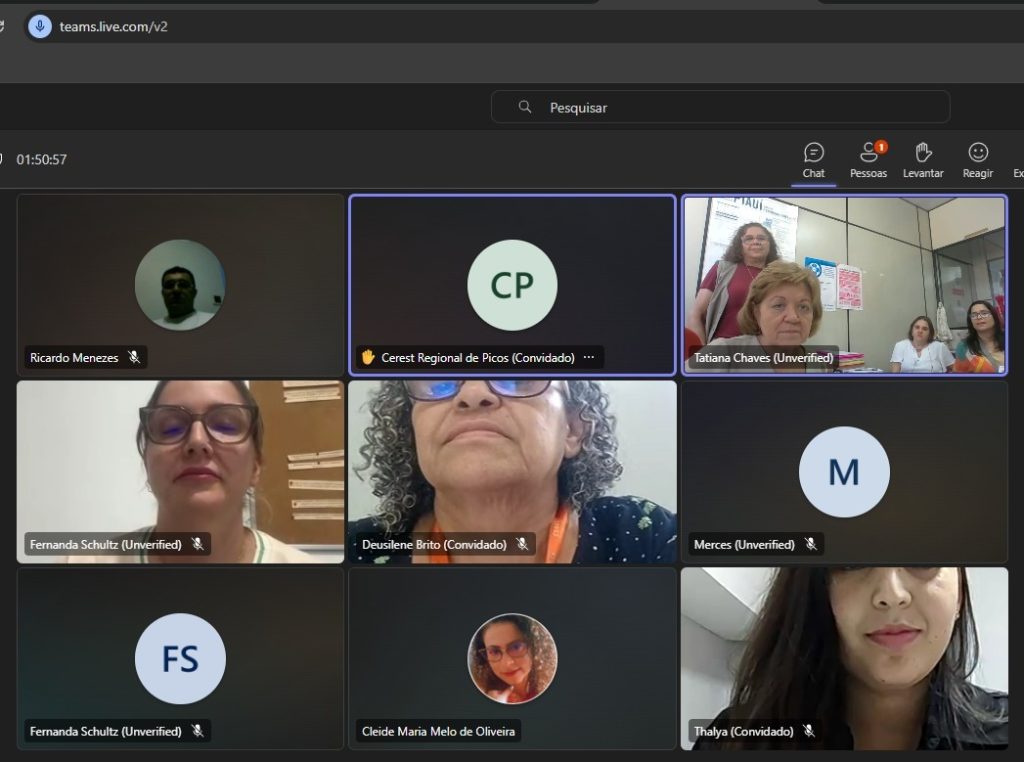The image size is (1024, 762).
Task: Click the microphone icon in the address bar
Action: coord(40,27)
